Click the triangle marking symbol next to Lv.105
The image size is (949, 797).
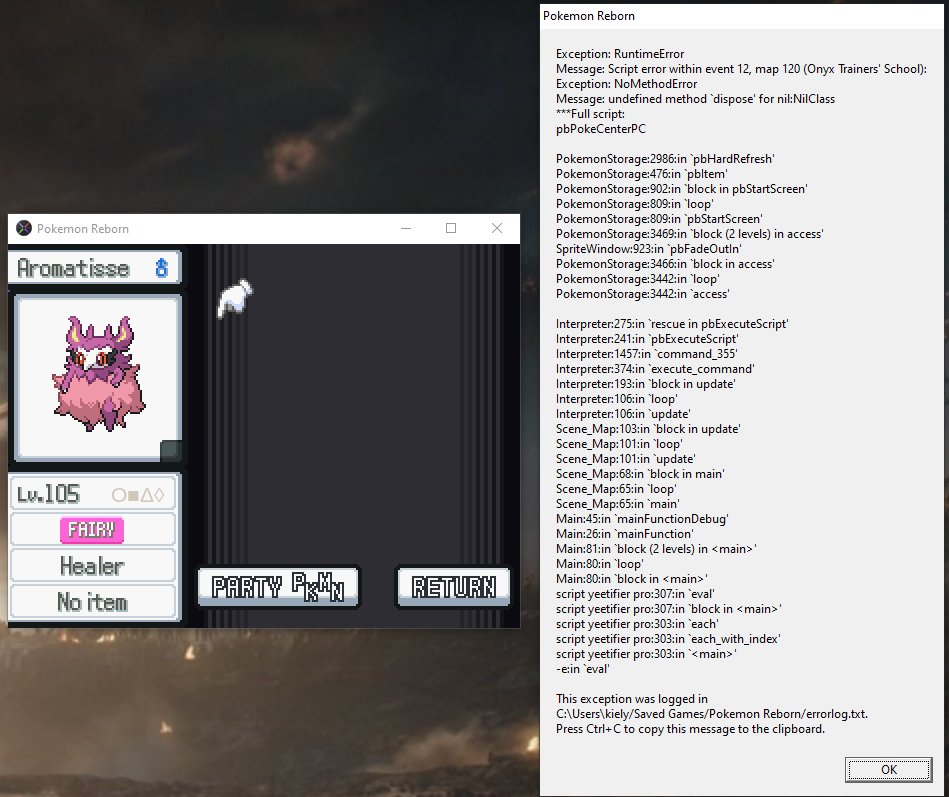146,495
